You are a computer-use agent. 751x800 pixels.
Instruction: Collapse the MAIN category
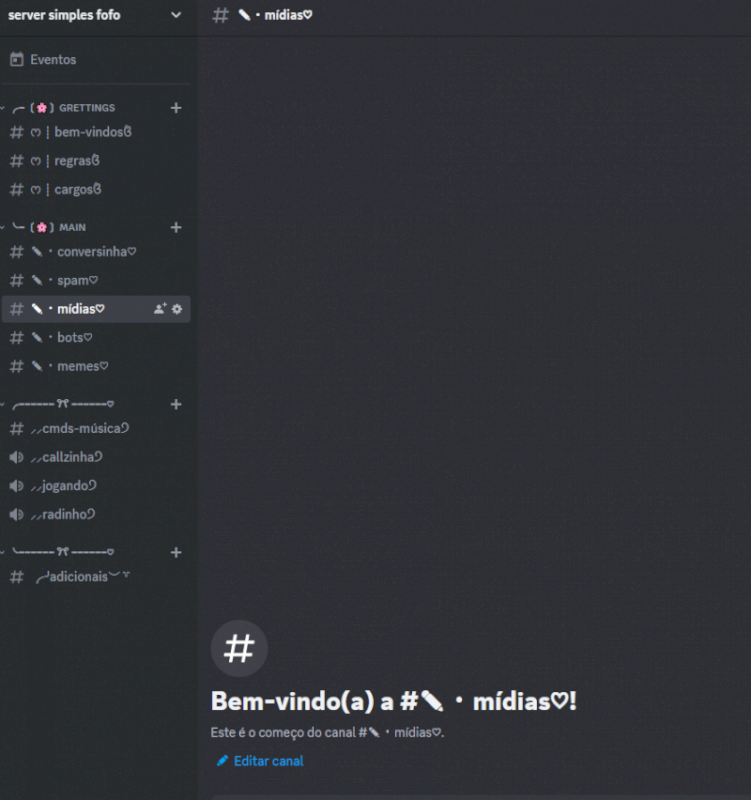[x=50, y=228]
